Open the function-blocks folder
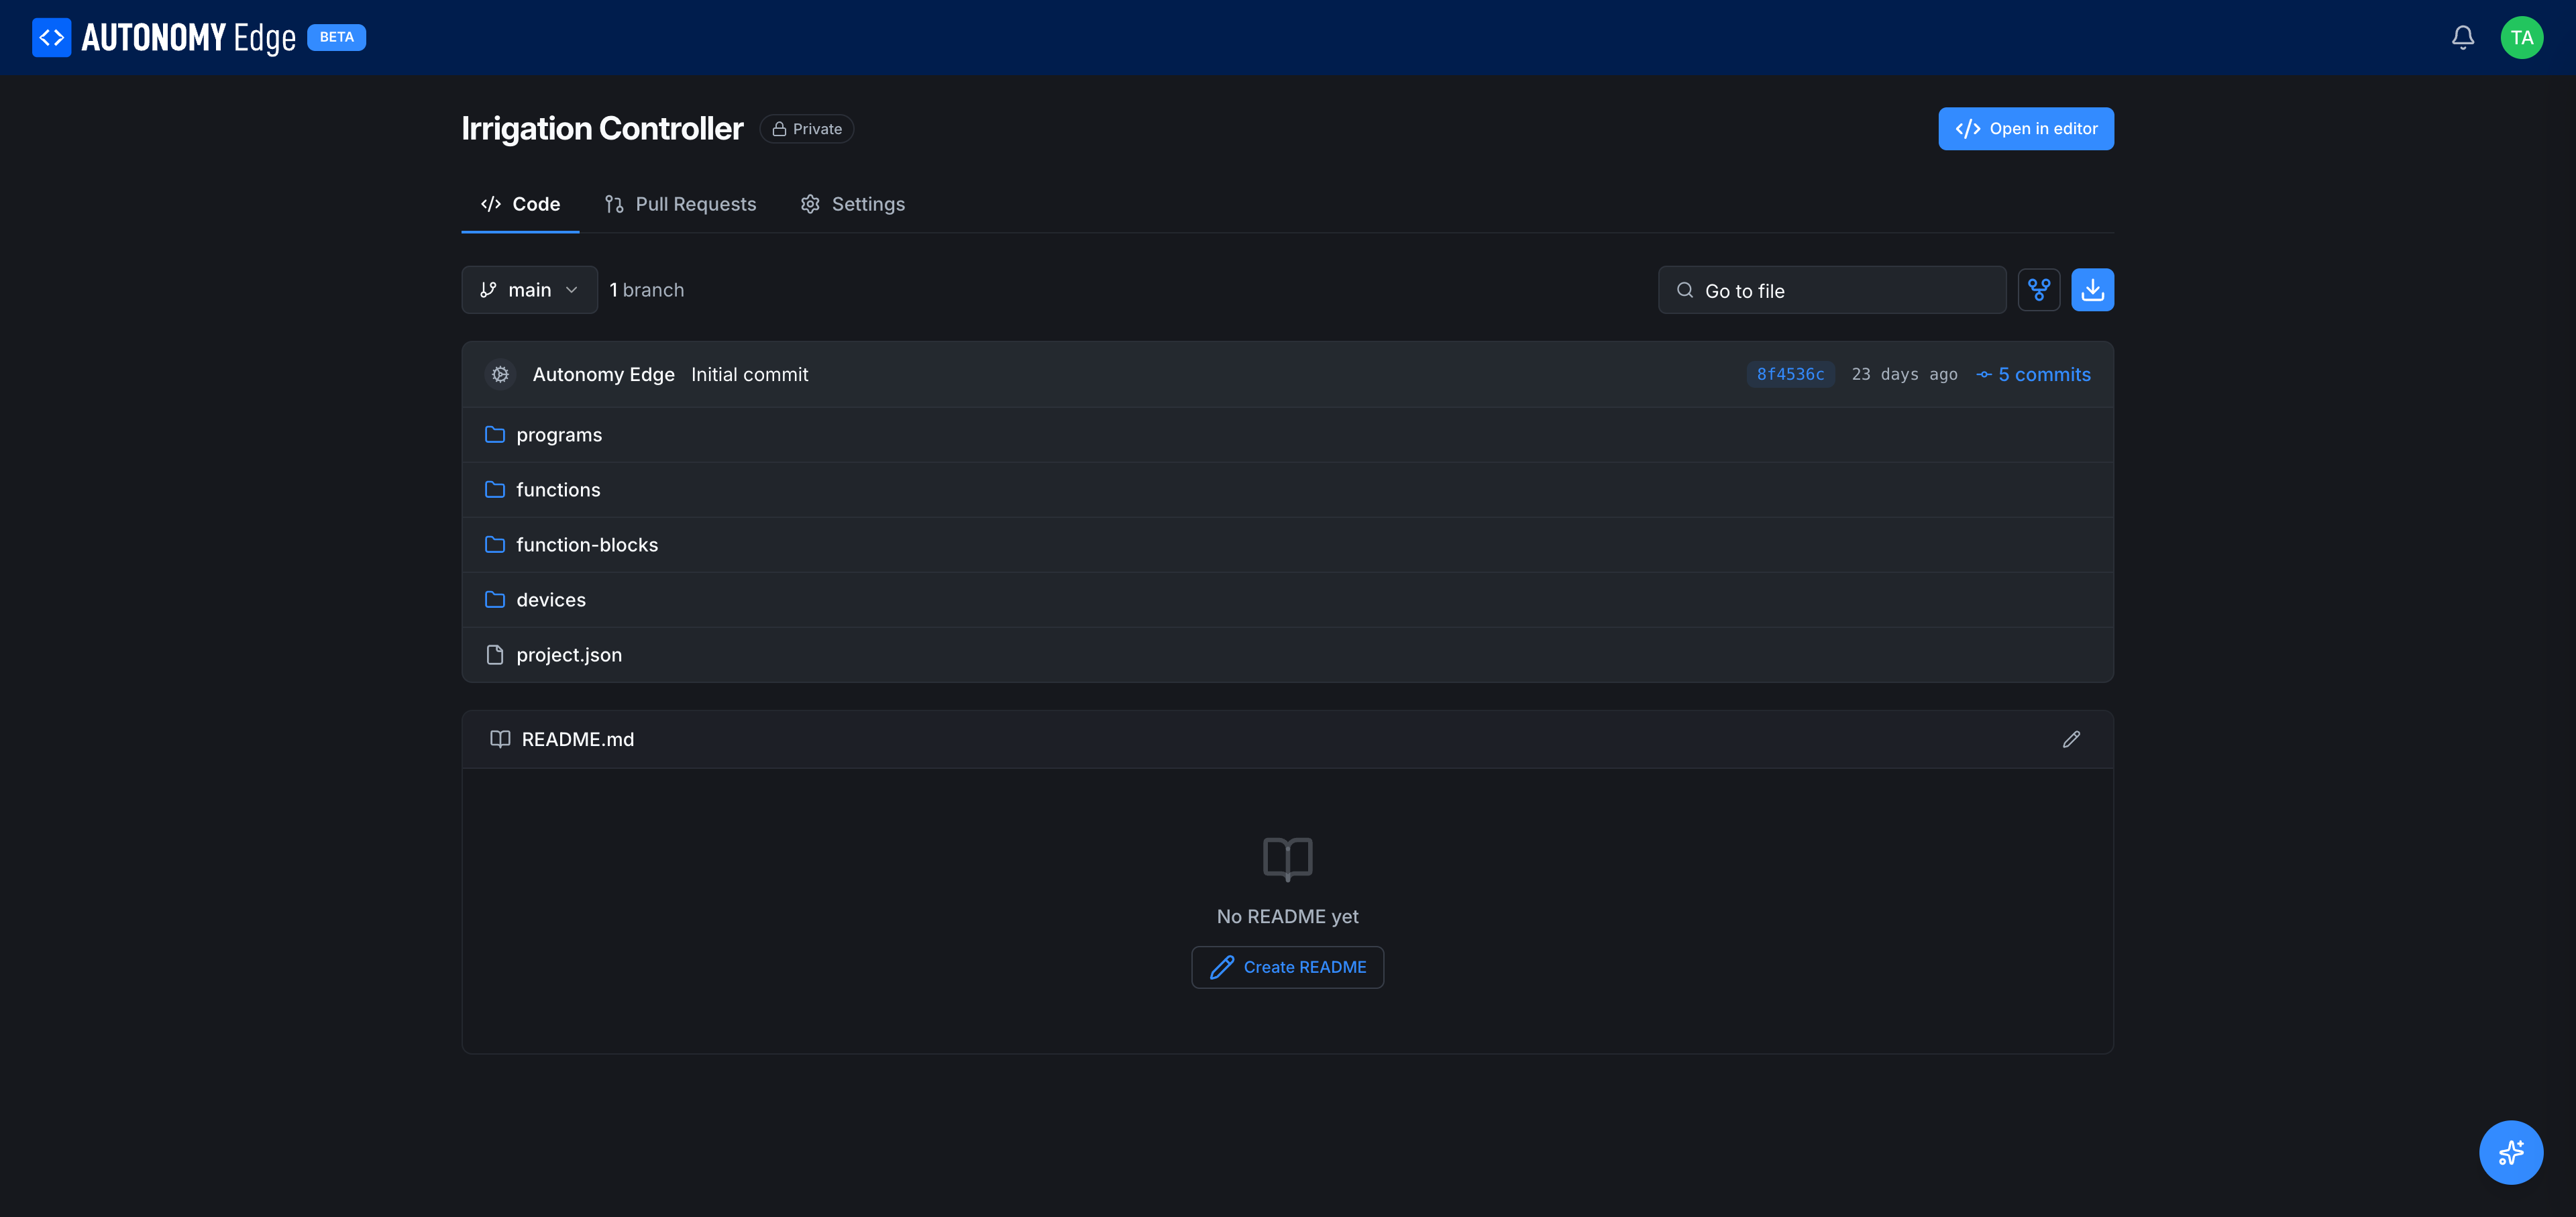Screen dimensions: 2576x1217 (x=1287, y=544)
